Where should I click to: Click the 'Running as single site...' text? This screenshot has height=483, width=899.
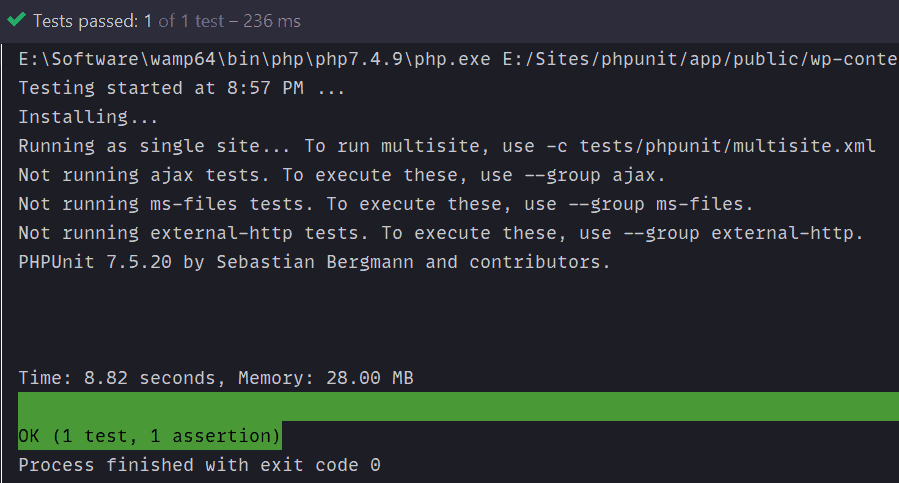tap(154, 146)
